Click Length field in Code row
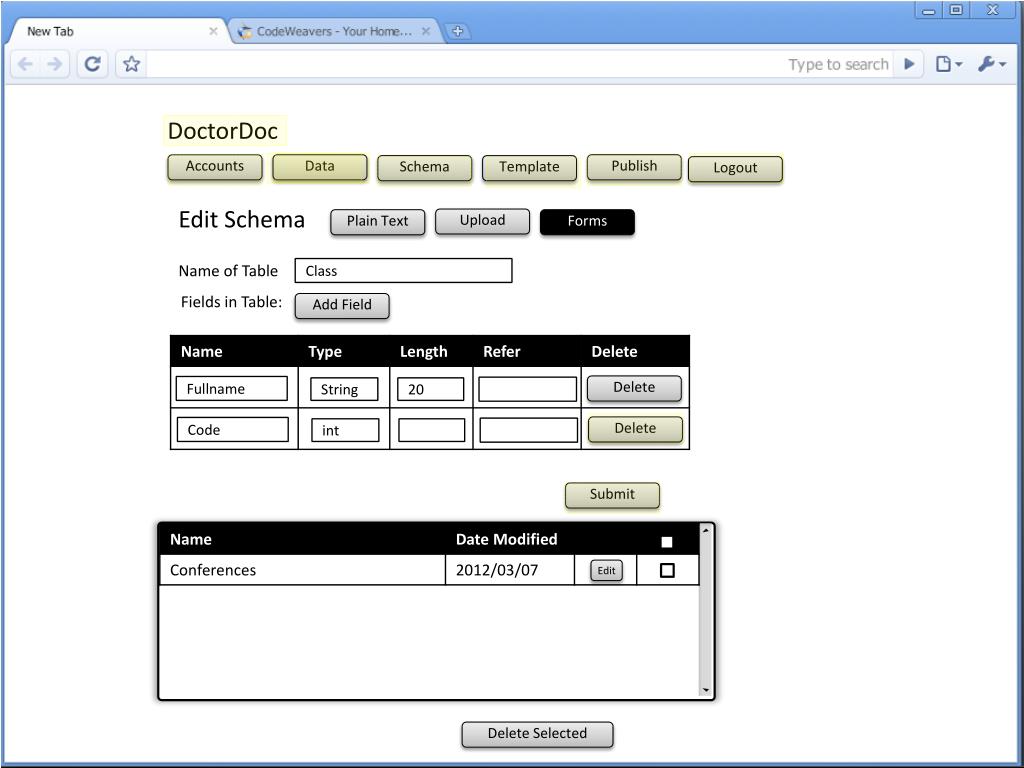This screenshot has width=1024, height=768. click(432, 430)
